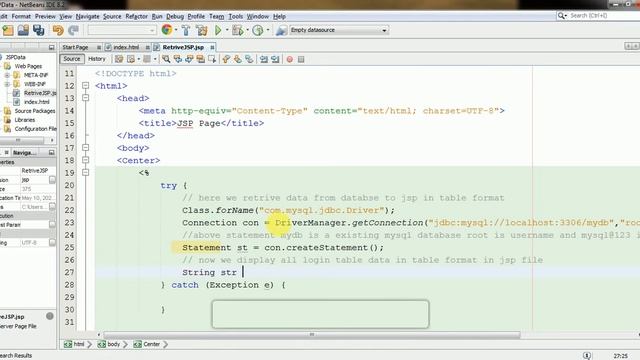The height and width of the screenshot is (360, 640).
Task: Switch to the Start Page tab
Action: 76,47
